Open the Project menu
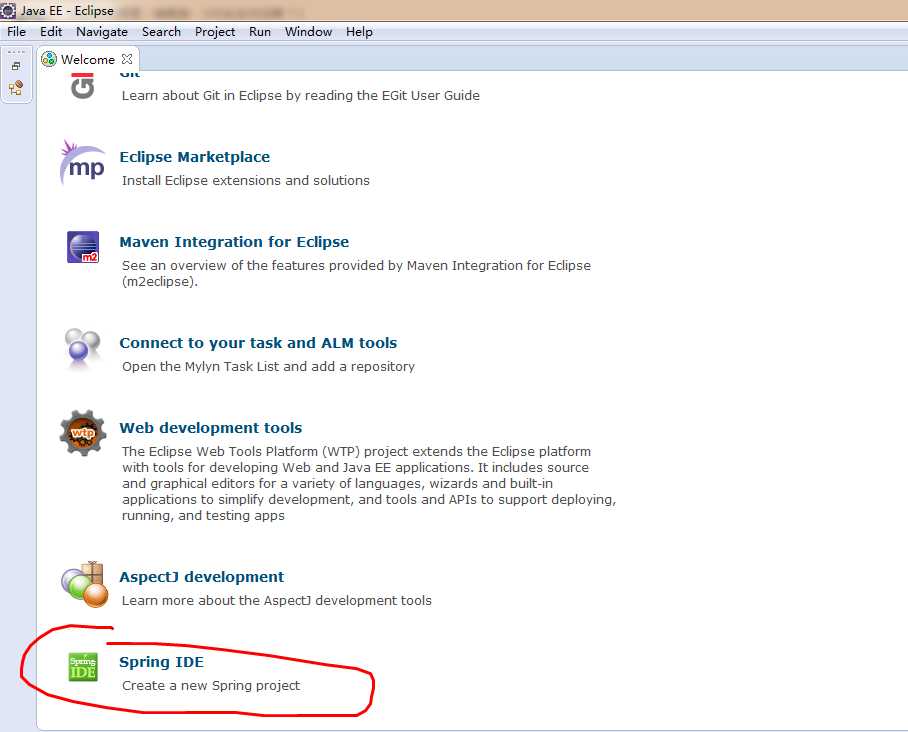The width and height of the screenshot is (908, 732). pos(215,32)
